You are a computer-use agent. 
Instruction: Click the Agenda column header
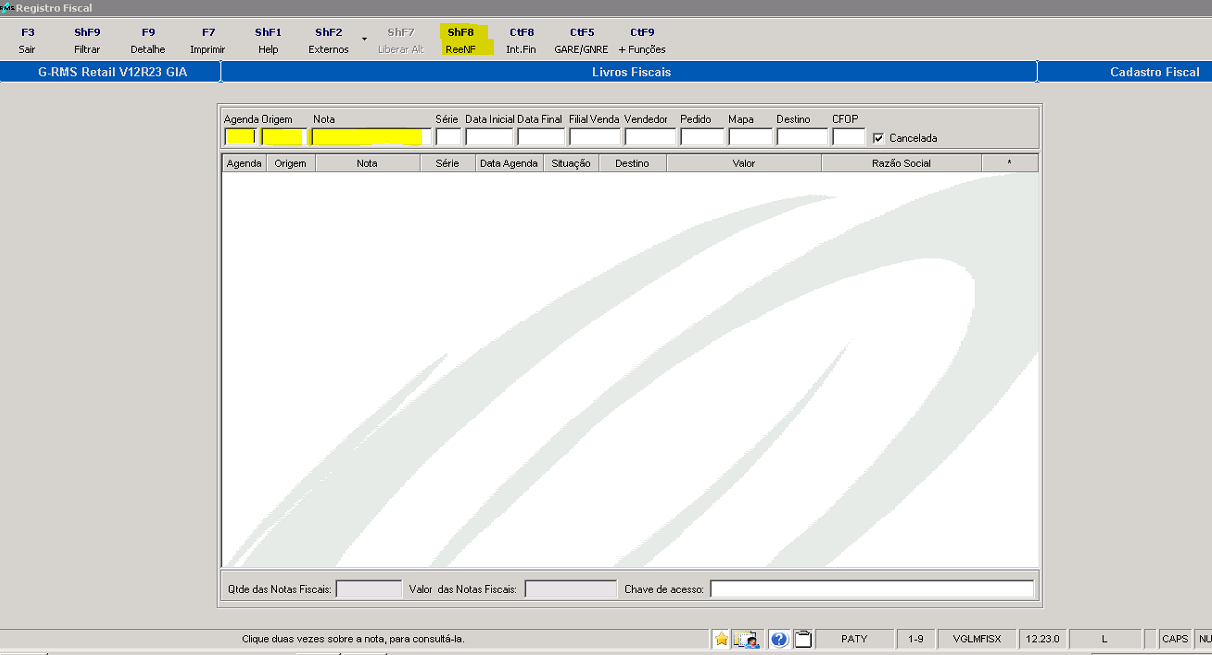244,163
